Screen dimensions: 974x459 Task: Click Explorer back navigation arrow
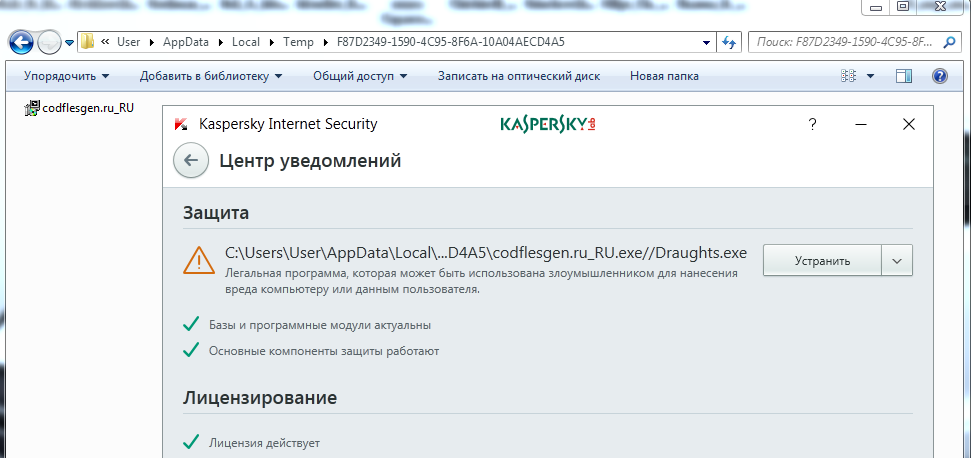coord(24,42)
